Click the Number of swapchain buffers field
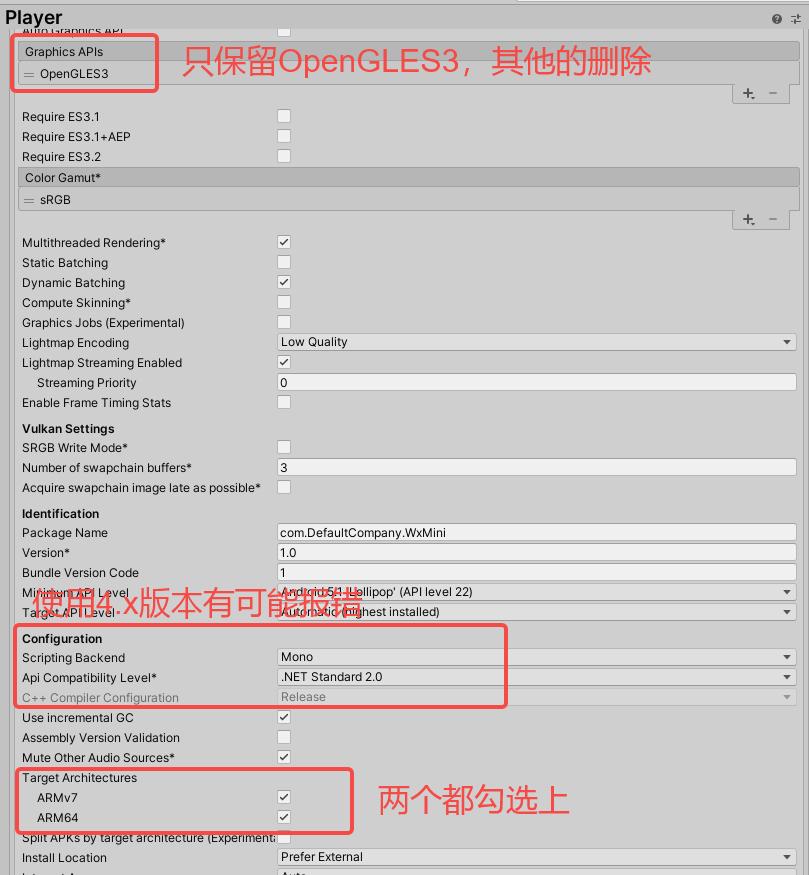The image size is (809, 875). click(x=537, y=468)
